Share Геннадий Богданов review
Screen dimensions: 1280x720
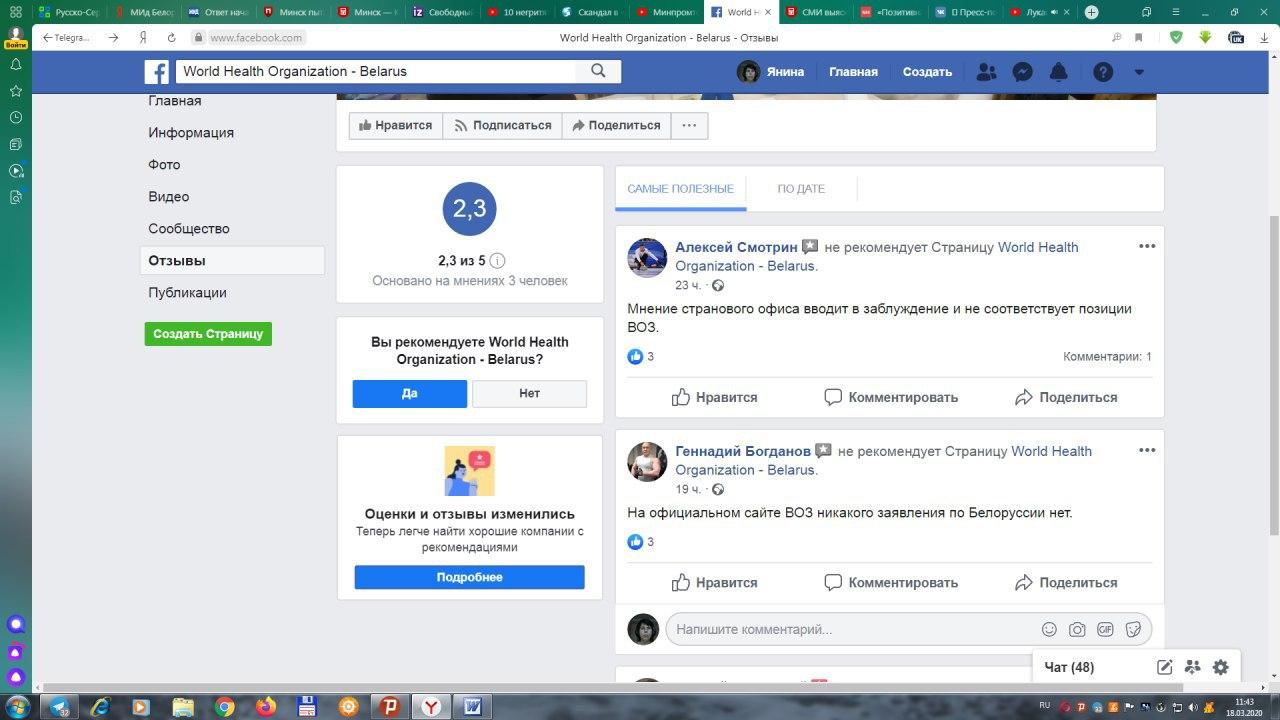pos(1066,582)
